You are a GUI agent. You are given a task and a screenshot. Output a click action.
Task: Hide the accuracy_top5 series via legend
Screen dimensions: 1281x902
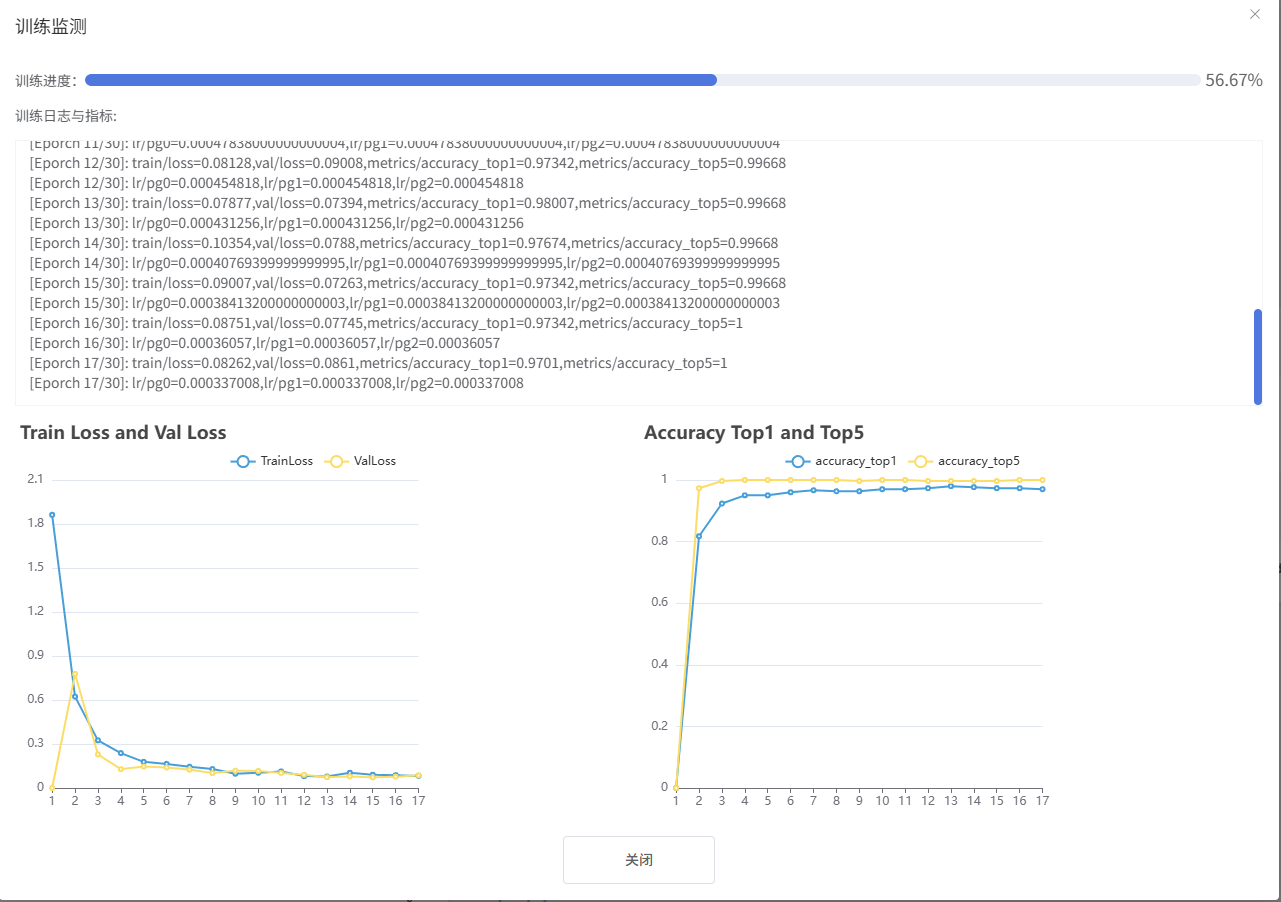pos(965,461)
